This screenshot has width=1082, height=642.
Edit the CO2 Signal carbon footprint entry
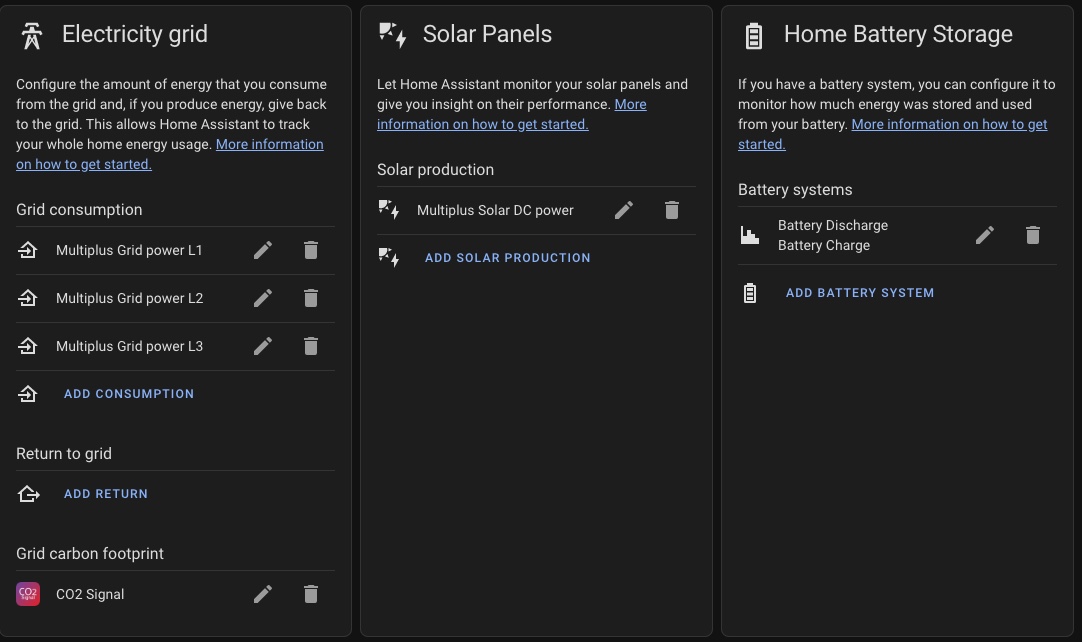(x=263, y=594)
